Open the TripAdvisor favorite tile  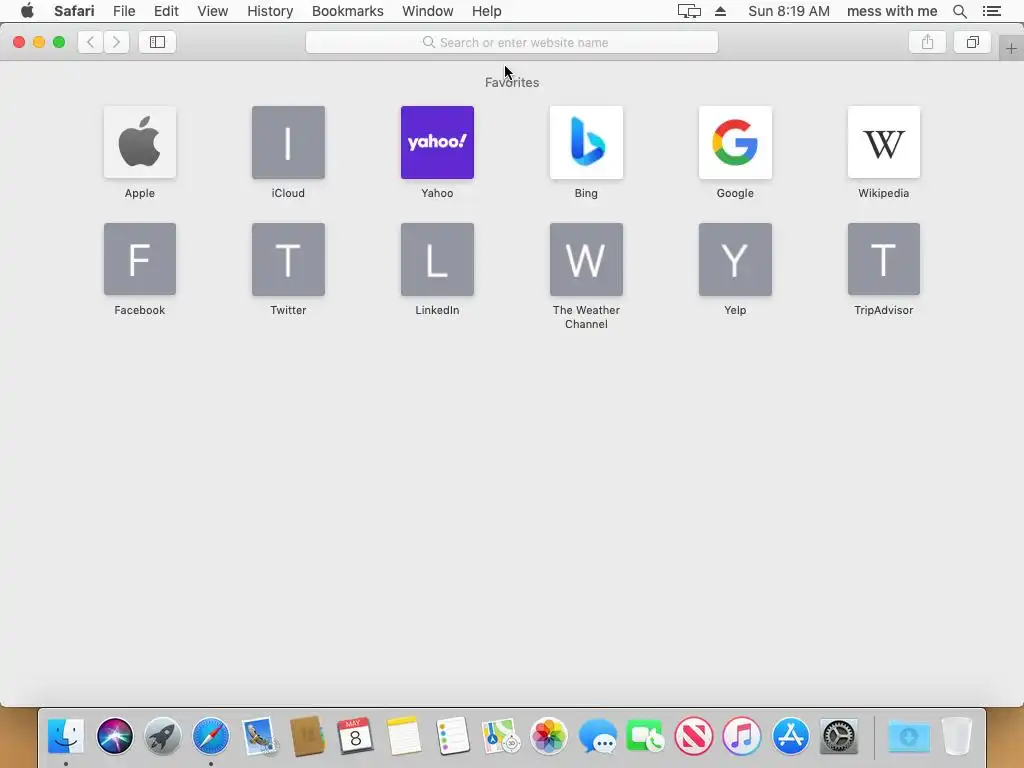[x=884, y=259]
